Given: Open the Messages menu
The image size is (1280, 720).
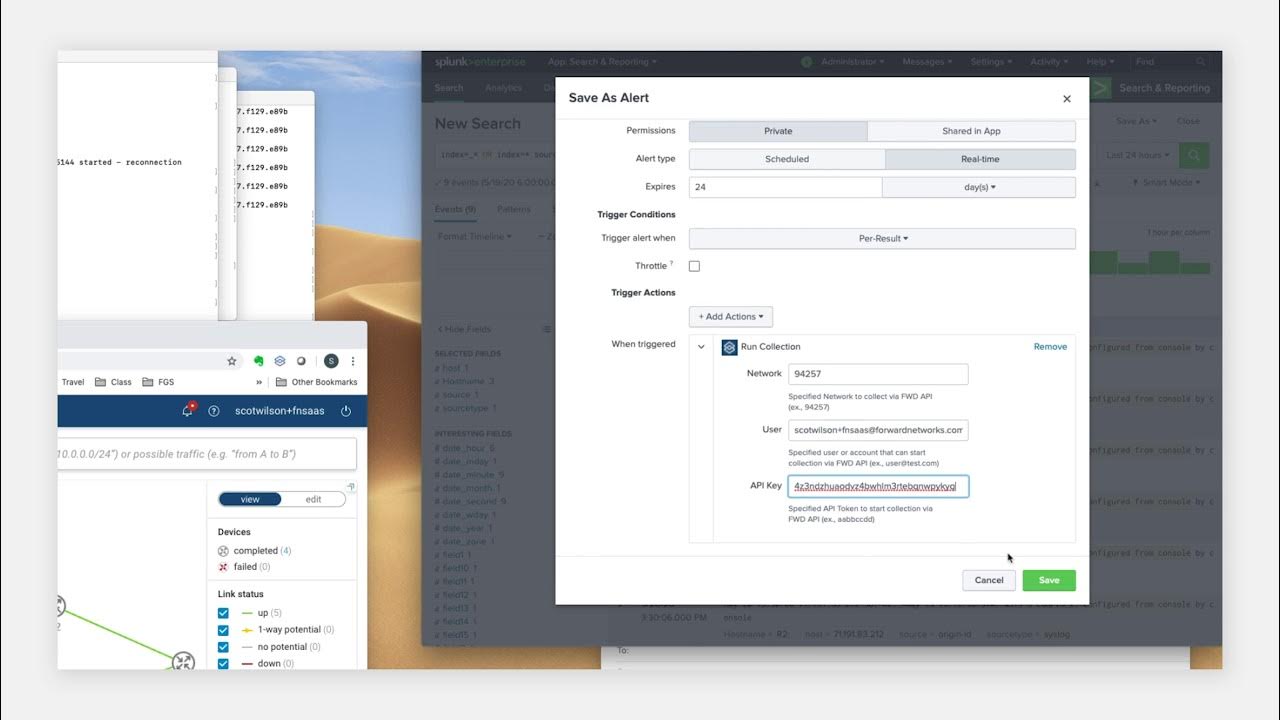Looking at the screenshot, I should pos(927,62).
